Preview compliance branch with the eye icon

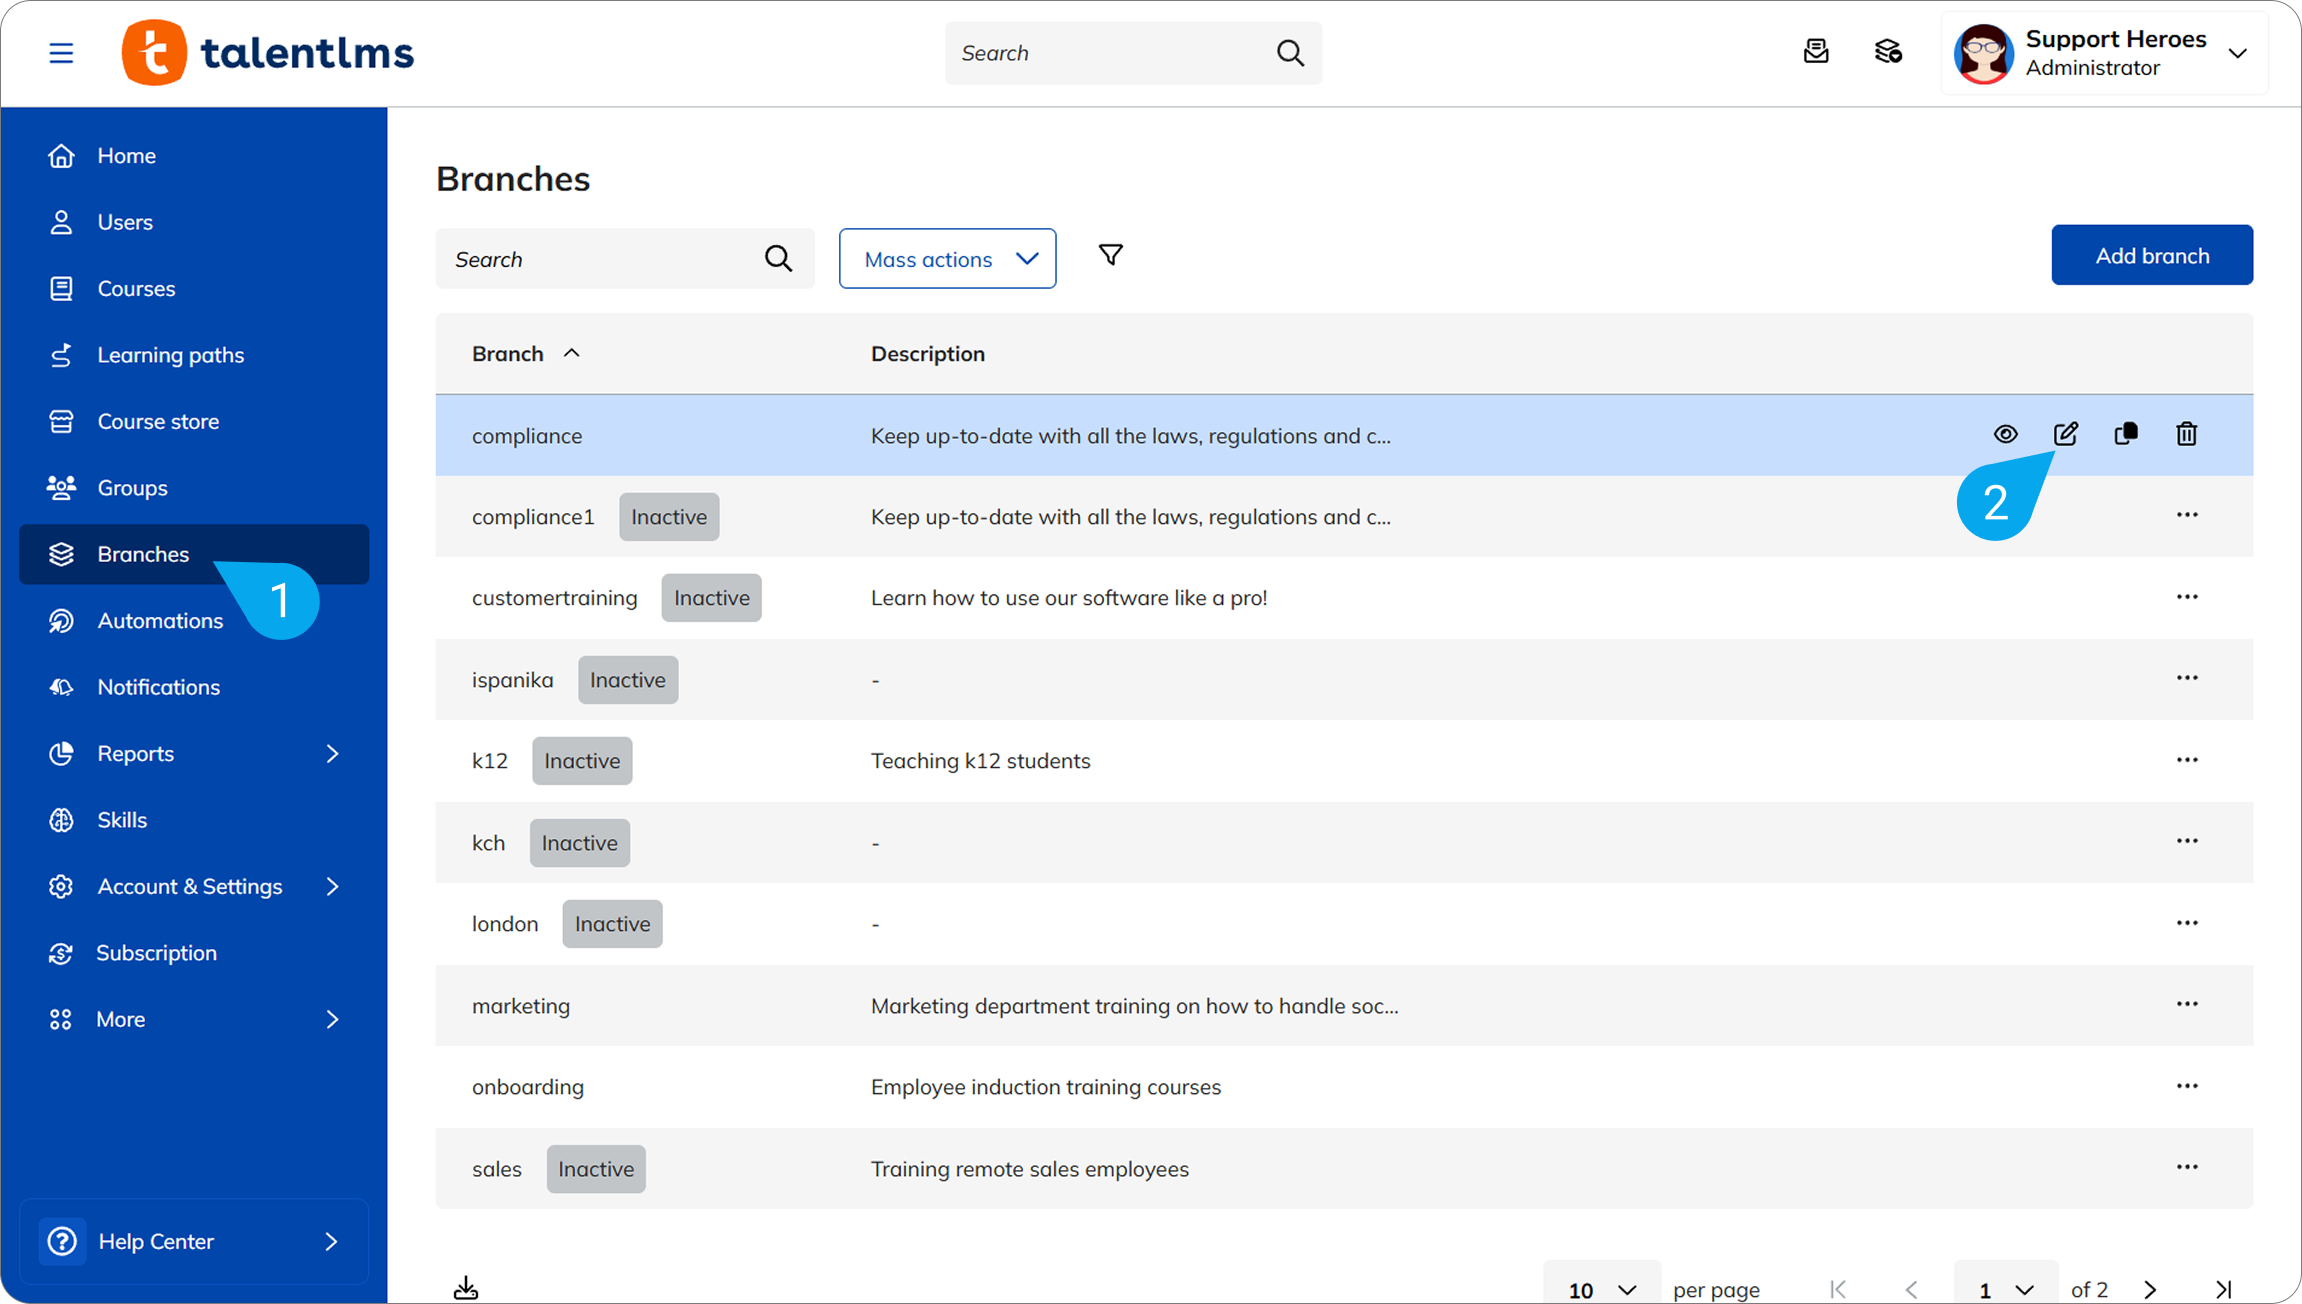point(2005,434)
